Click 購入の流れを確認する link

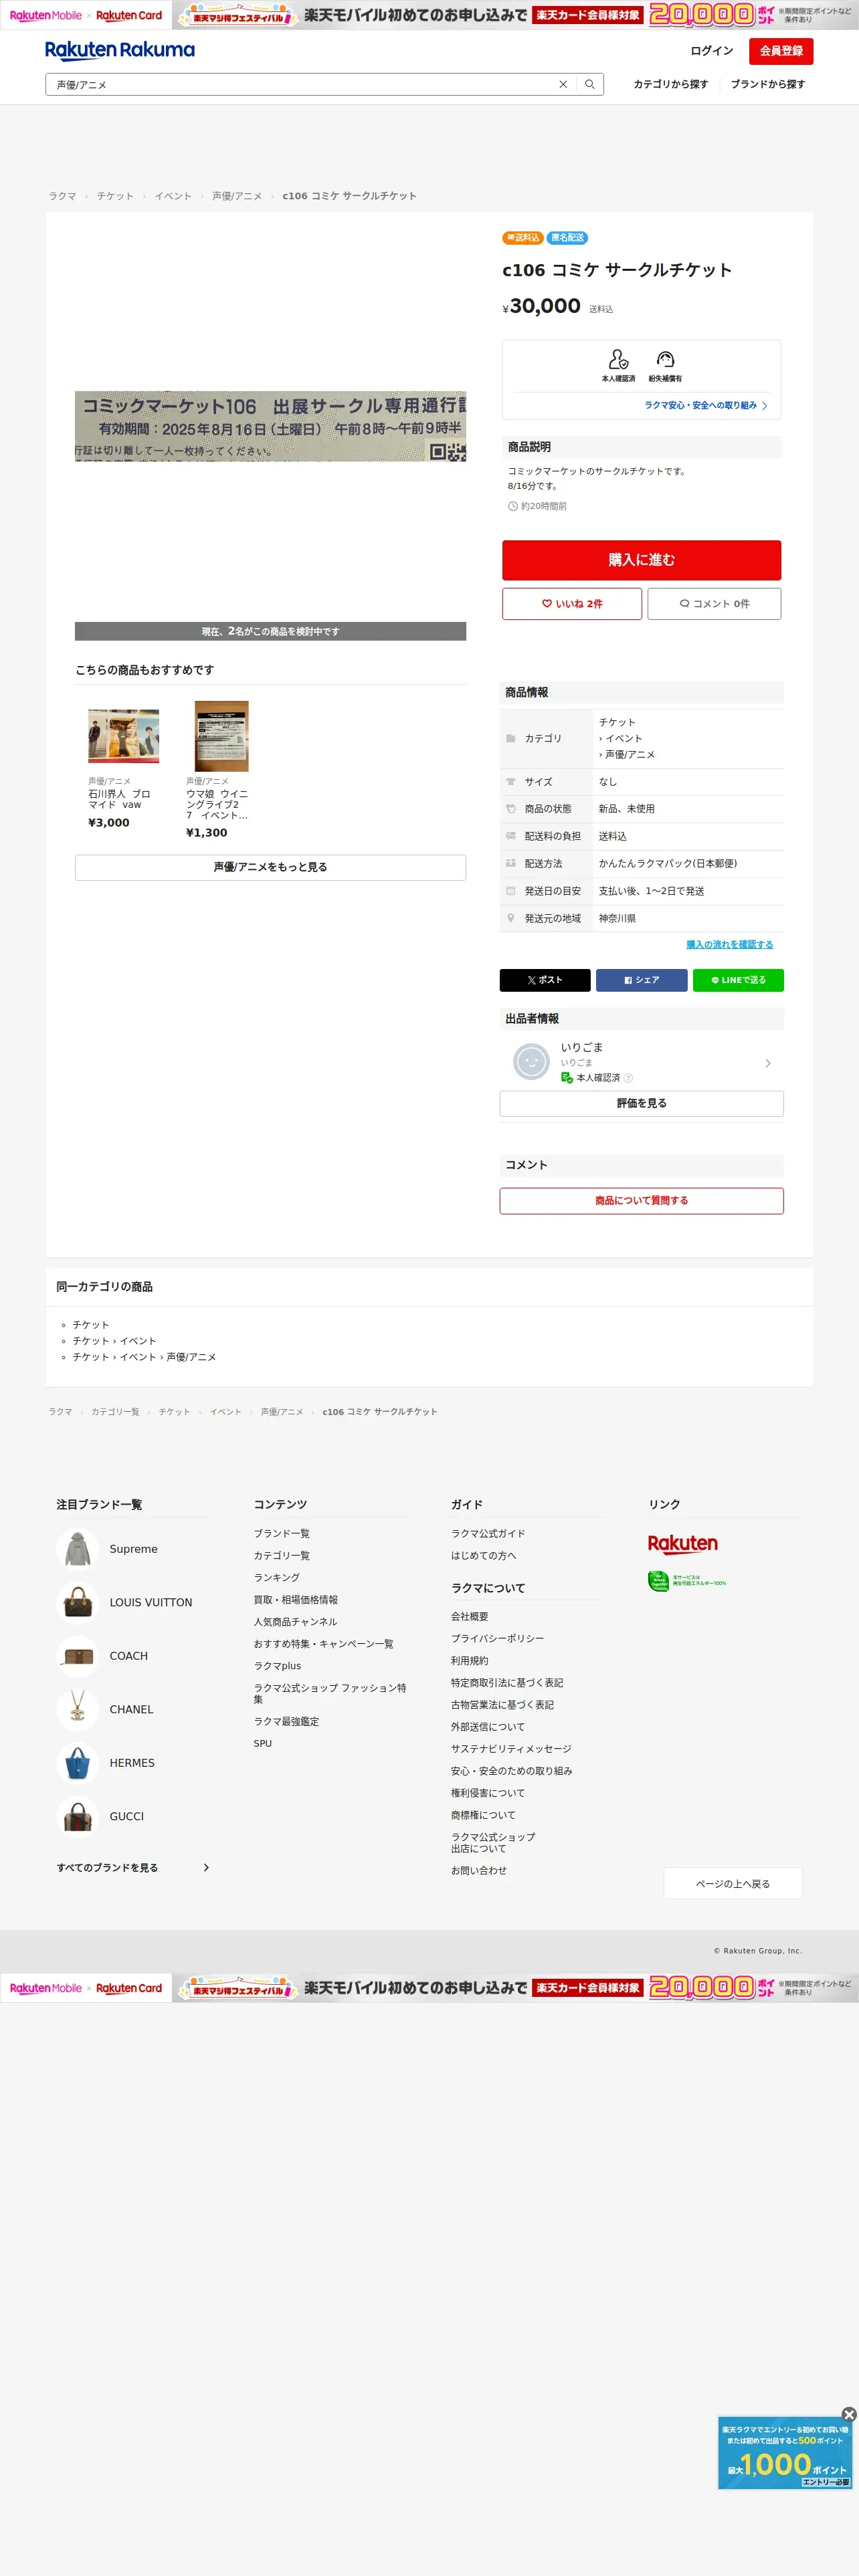(730, 945)
